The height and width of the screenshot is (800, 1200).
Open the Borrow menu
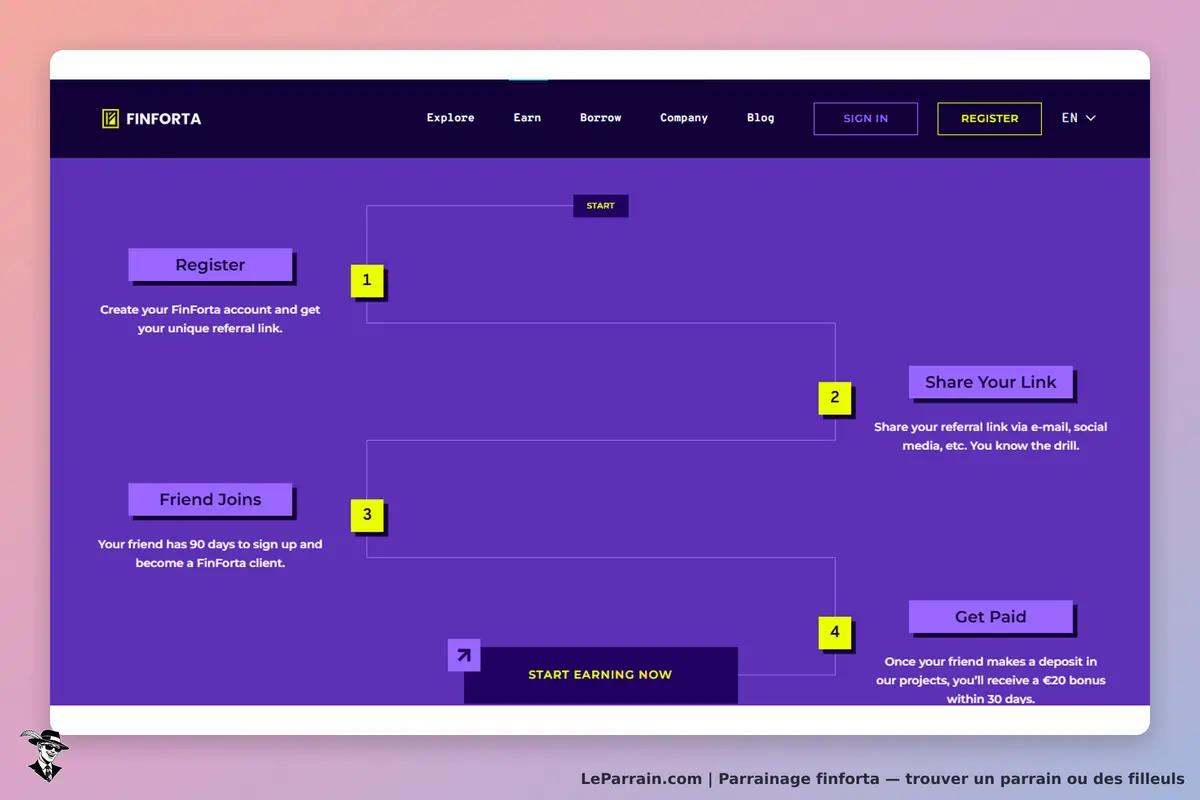(x=600, y=118)
